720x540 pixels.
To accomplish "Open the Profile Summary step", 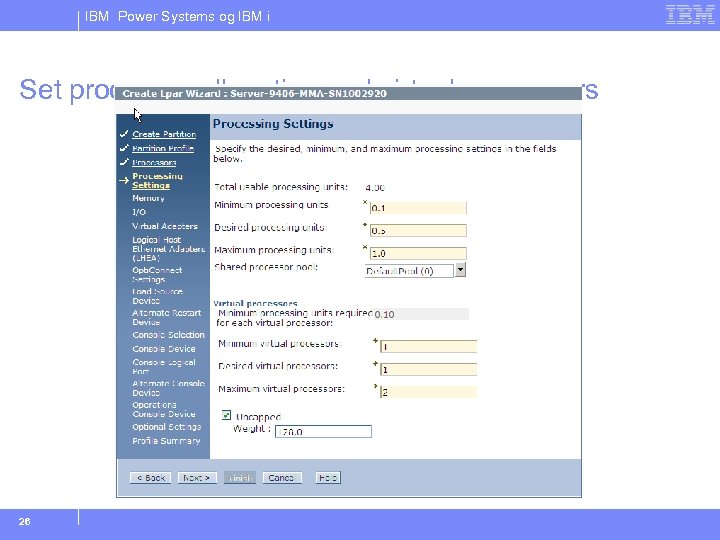I will pos(166,441).
